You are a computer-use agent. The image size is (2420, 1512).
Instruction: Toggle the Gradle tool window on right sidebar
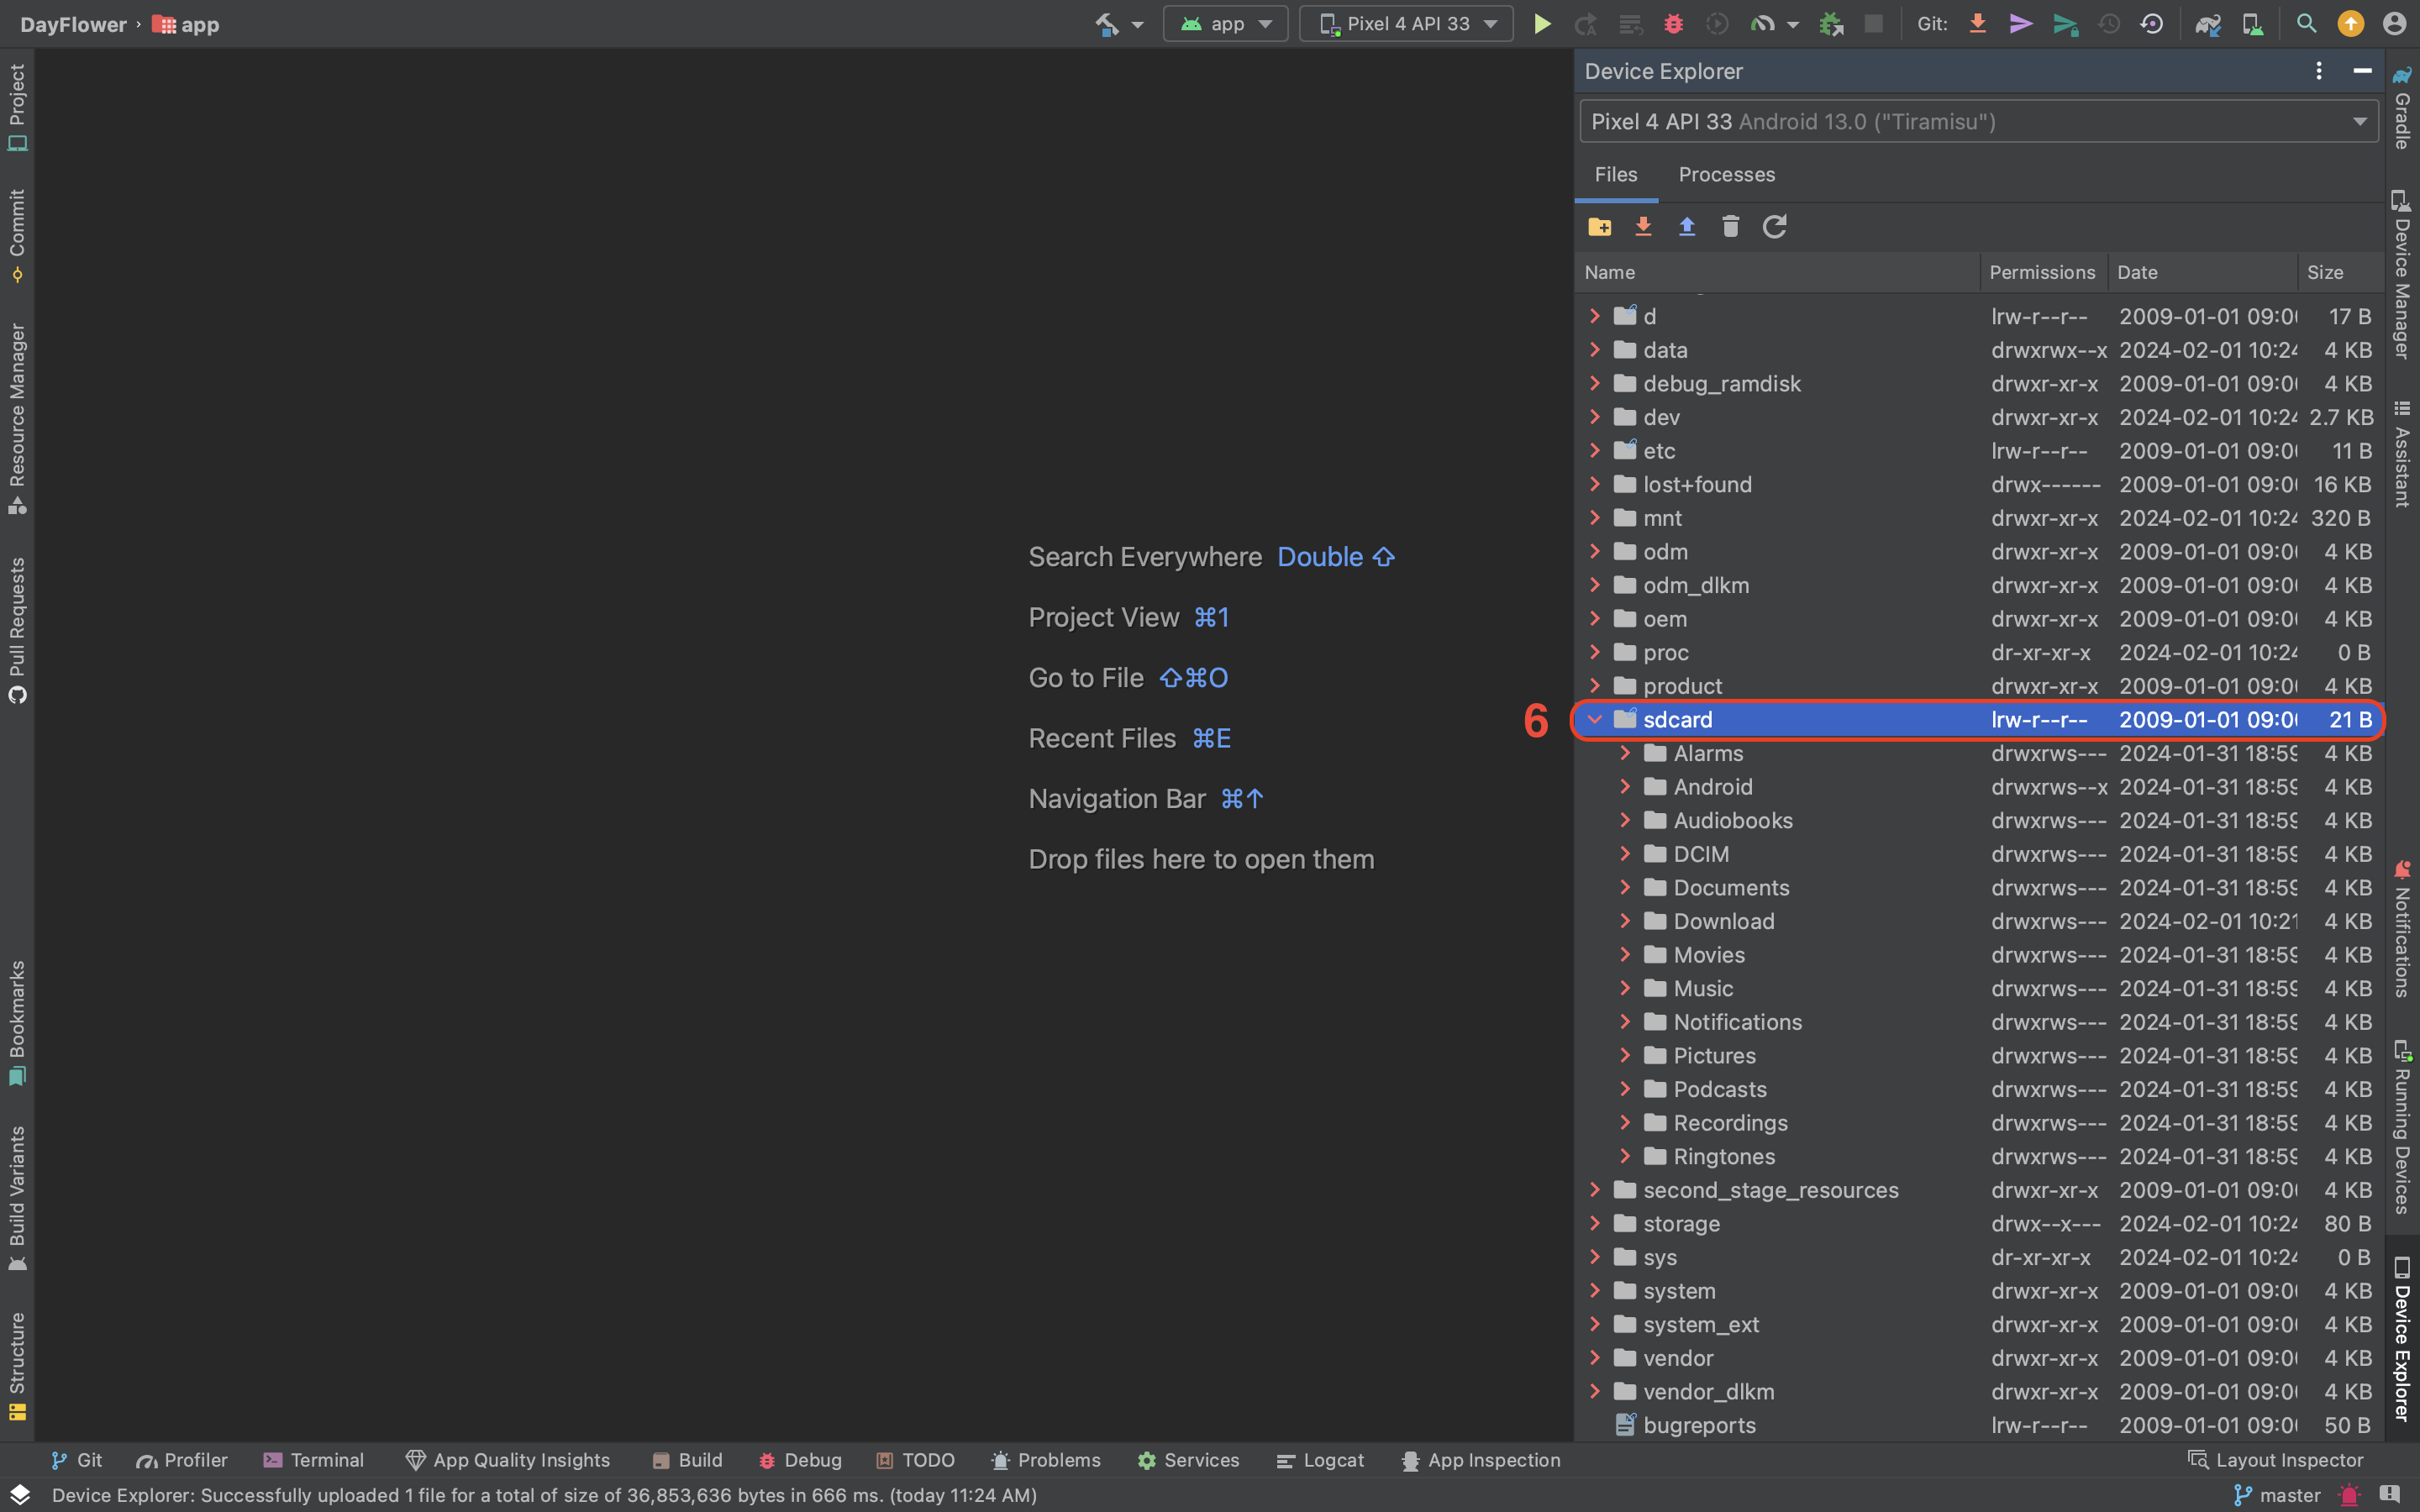point(2402,108)
